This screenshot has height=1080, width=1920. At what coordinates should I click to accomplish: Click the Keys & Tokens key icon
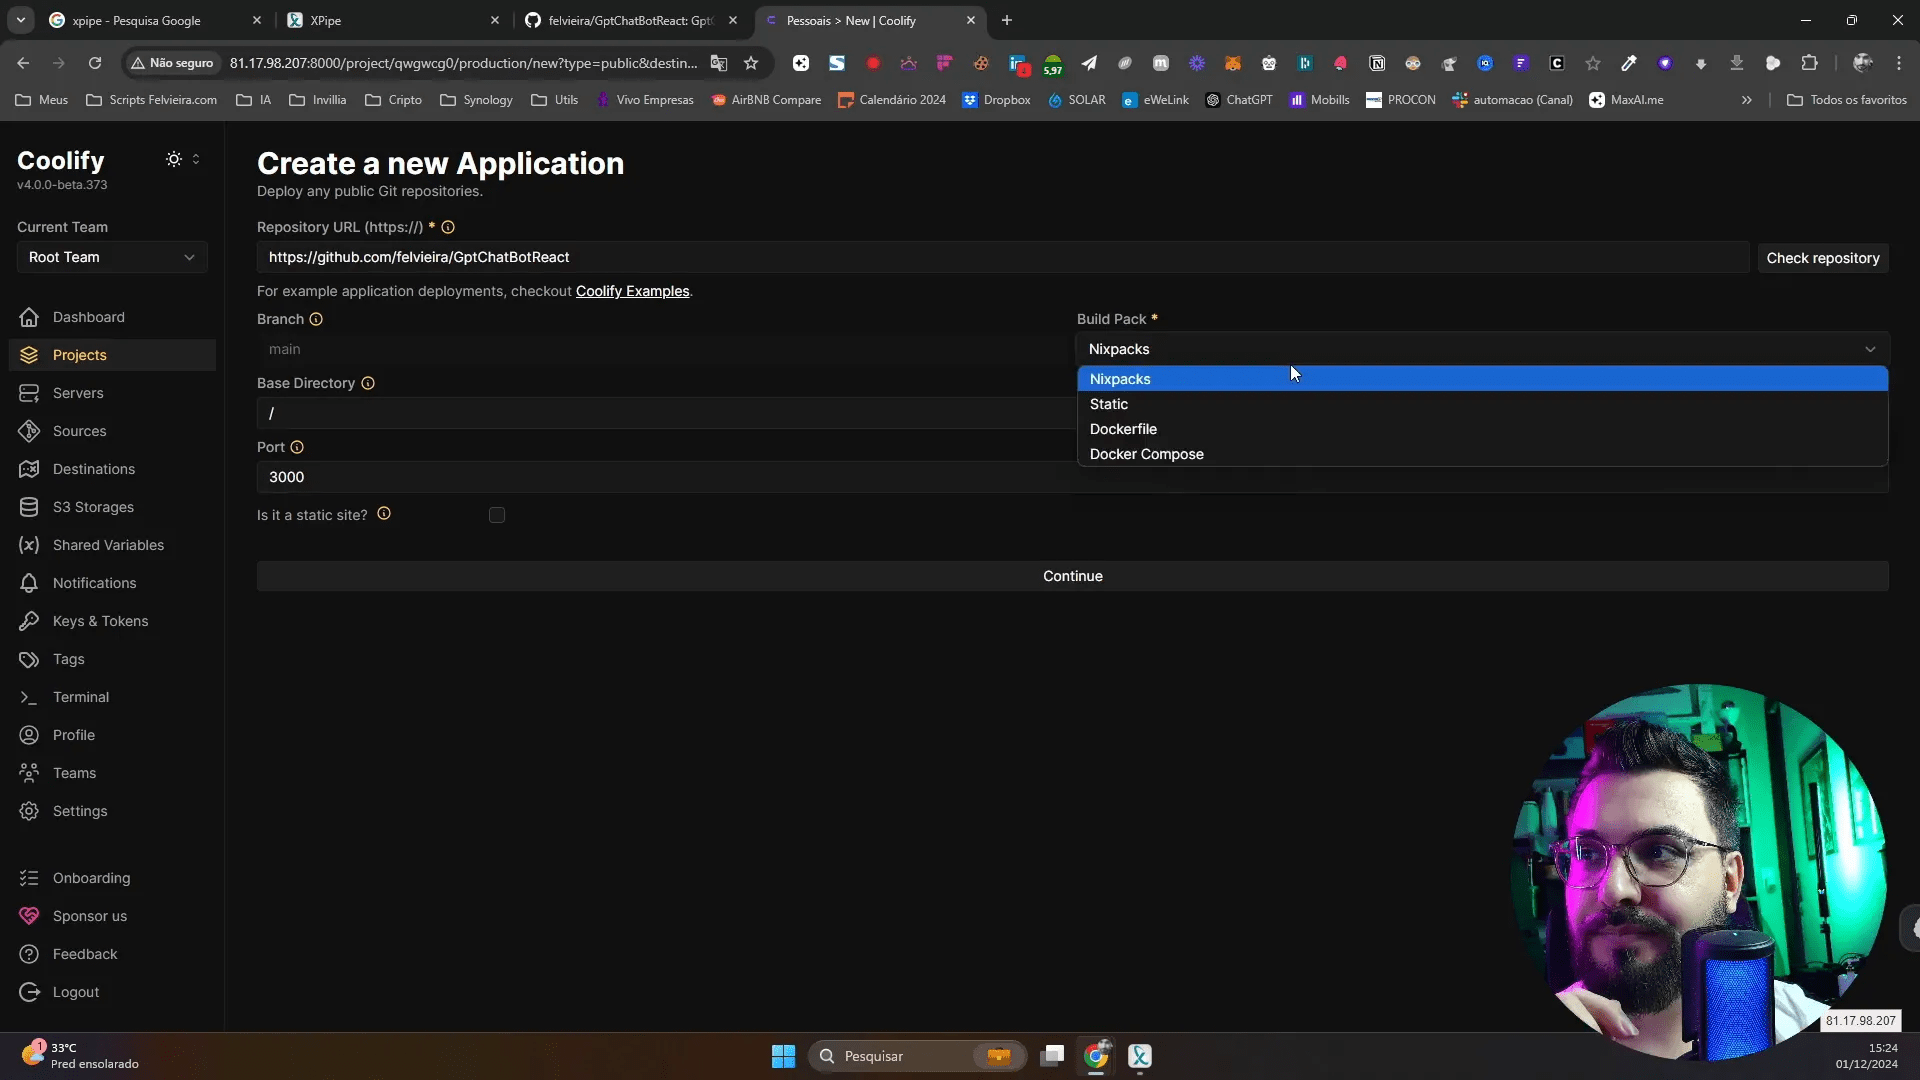pos(29,621)
